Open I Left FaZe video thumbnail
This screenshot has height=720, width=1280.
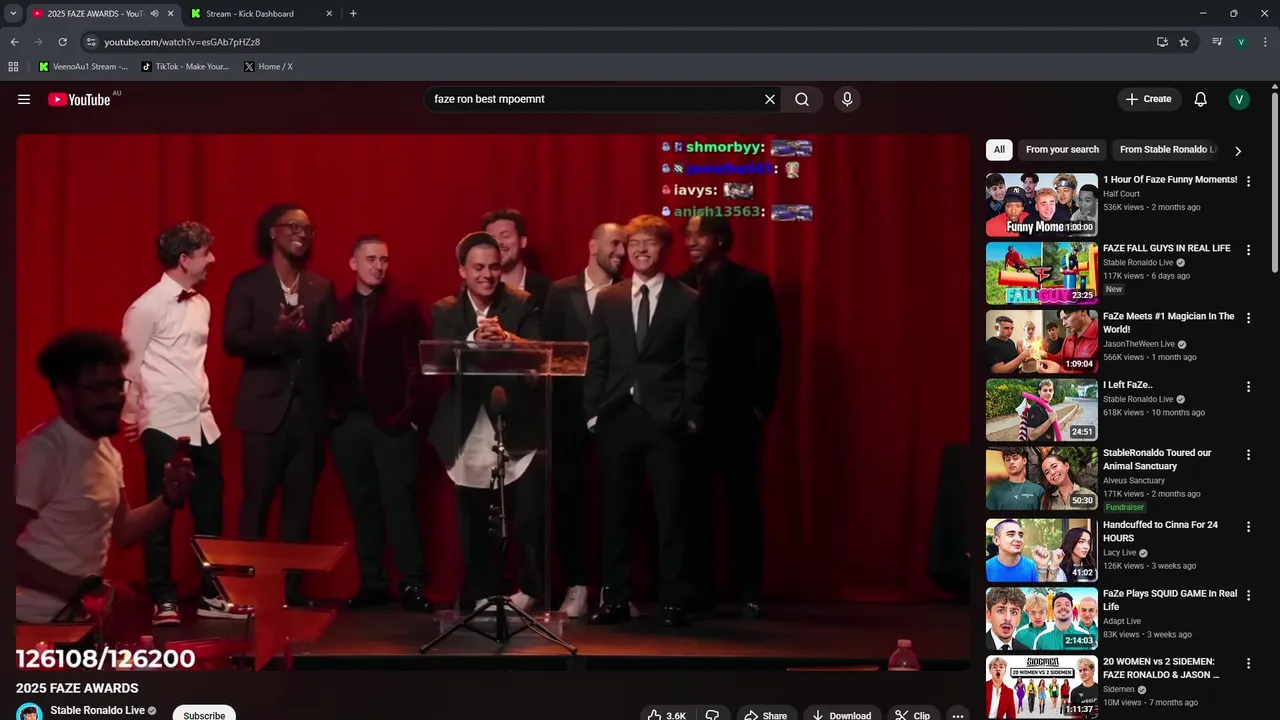(x=1041, y=409)
